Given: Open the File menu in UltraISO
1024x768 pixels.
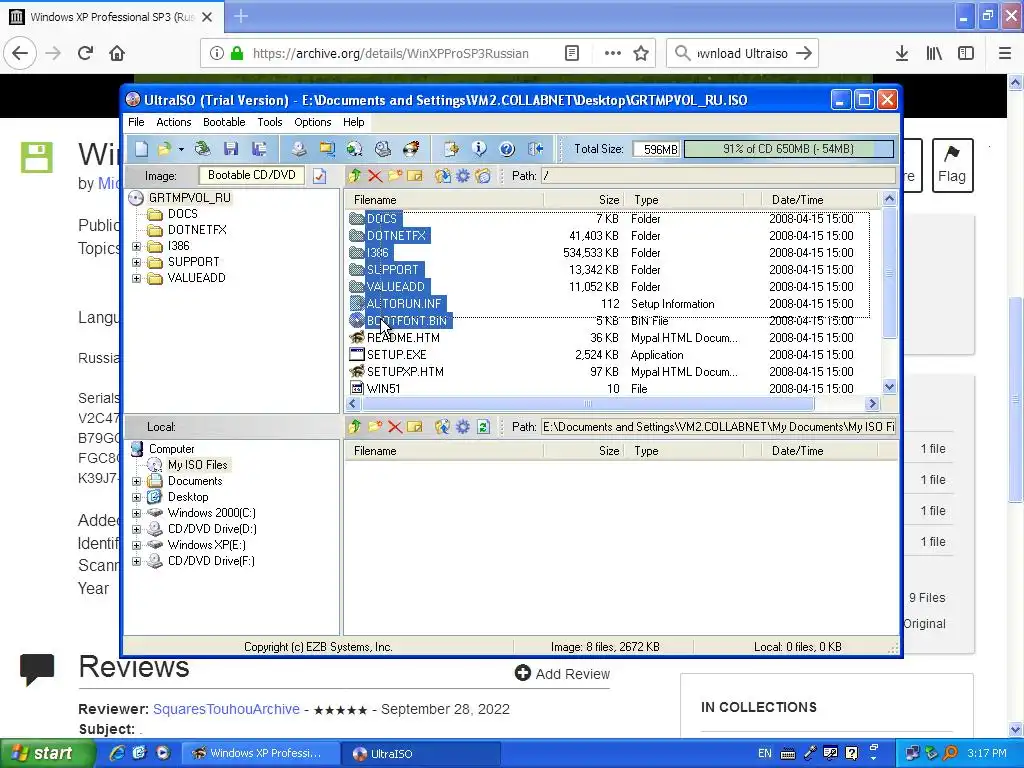Looking at the screenshot, I should (136, 122).
